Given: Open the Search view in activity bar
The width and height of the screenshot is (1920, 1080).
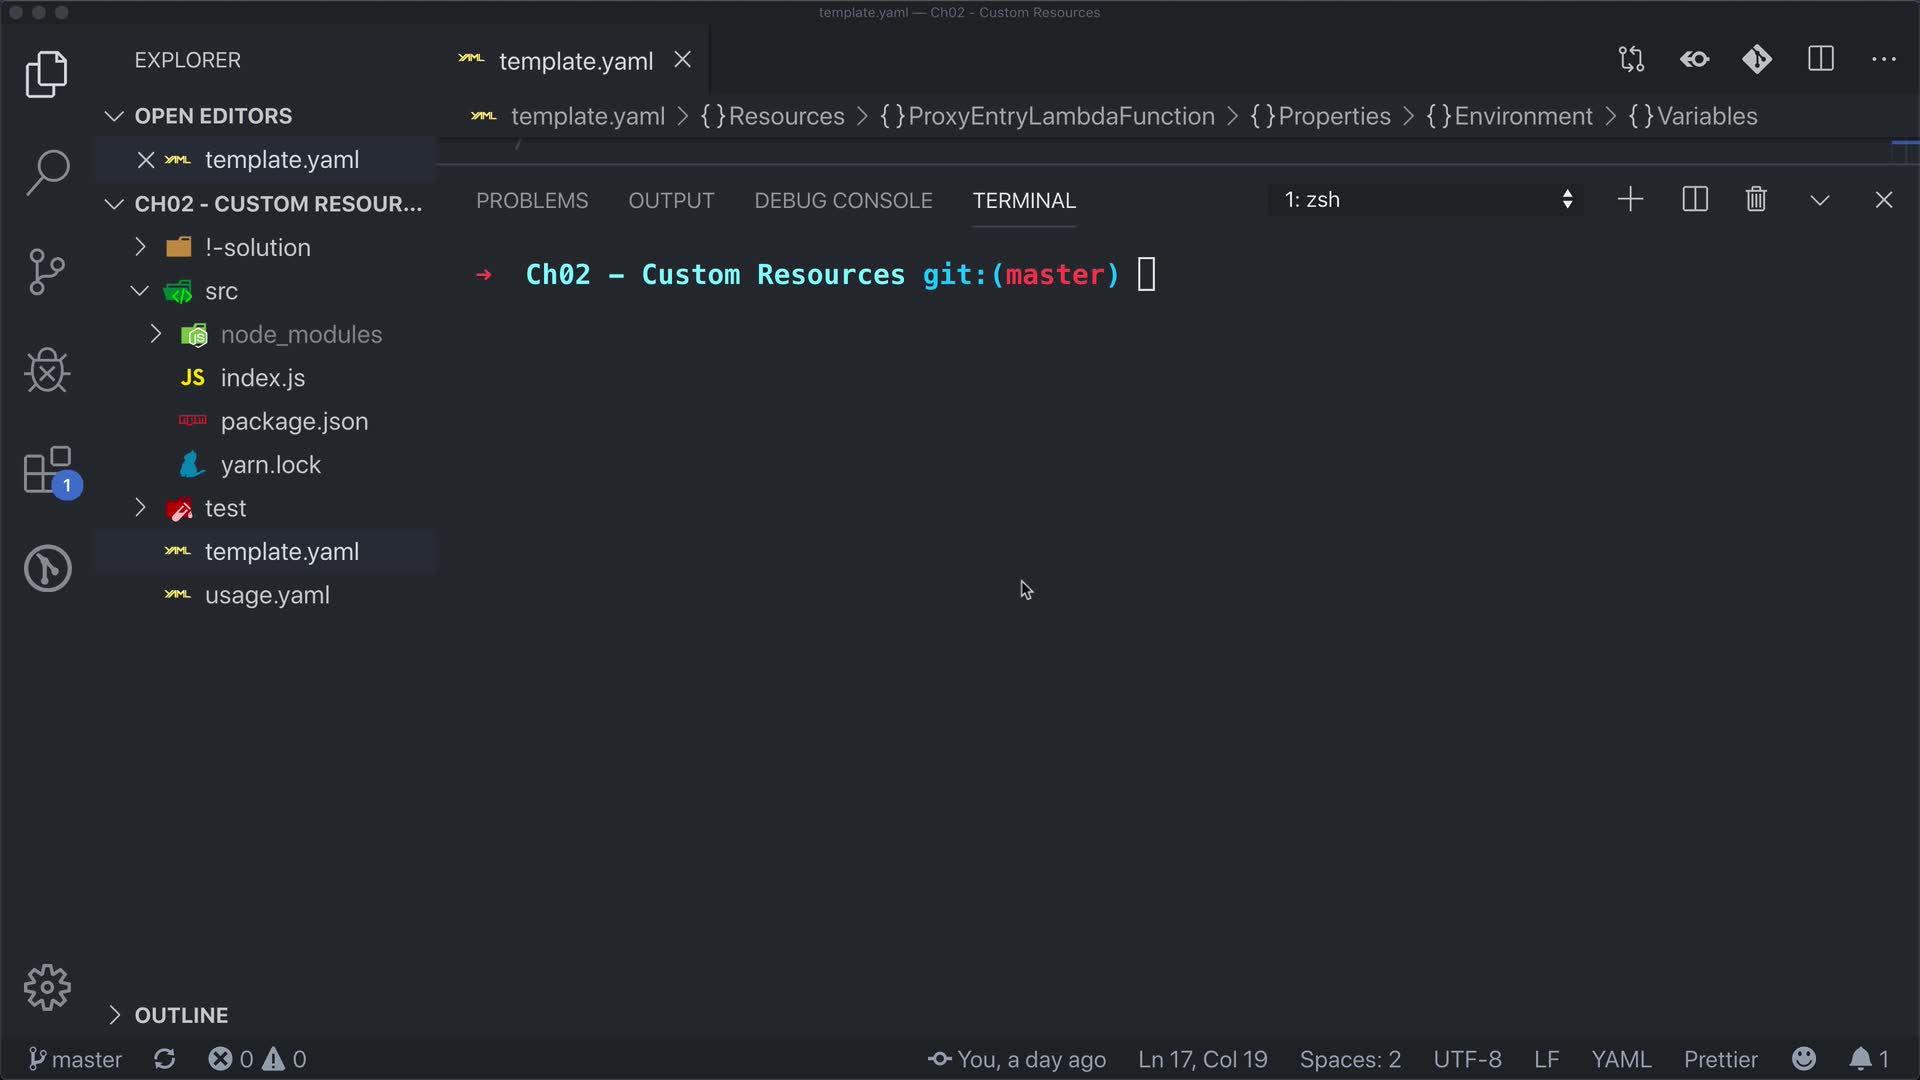Looking at the screenshot, I should click(47, 172).
